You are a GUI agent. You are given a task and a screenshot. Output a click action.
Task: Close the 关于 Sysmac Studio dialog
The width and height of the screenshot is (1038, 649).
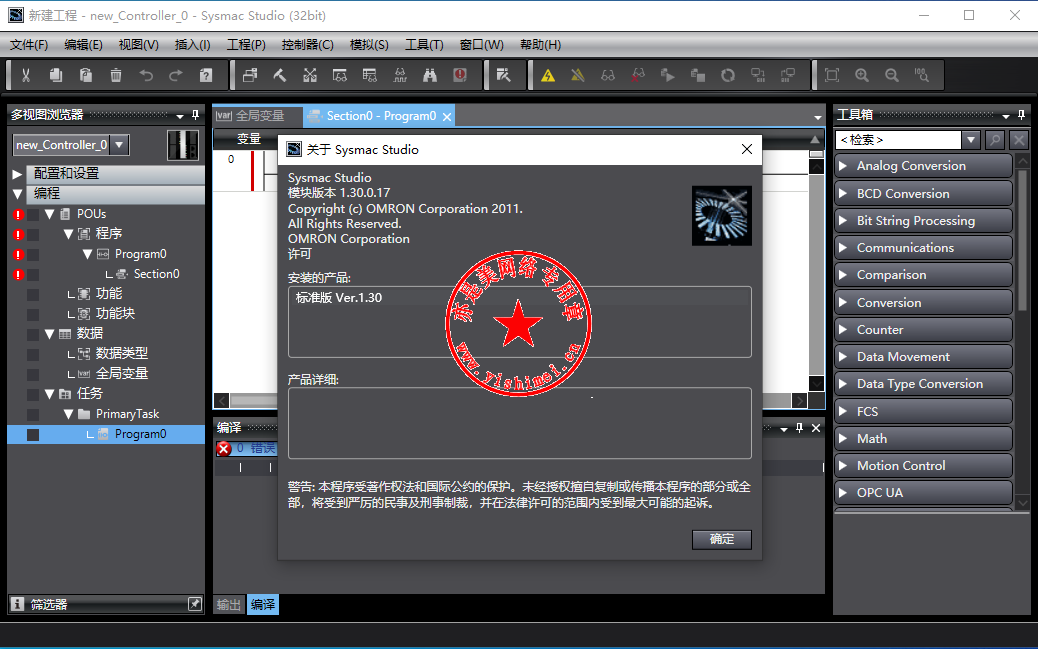747,150
